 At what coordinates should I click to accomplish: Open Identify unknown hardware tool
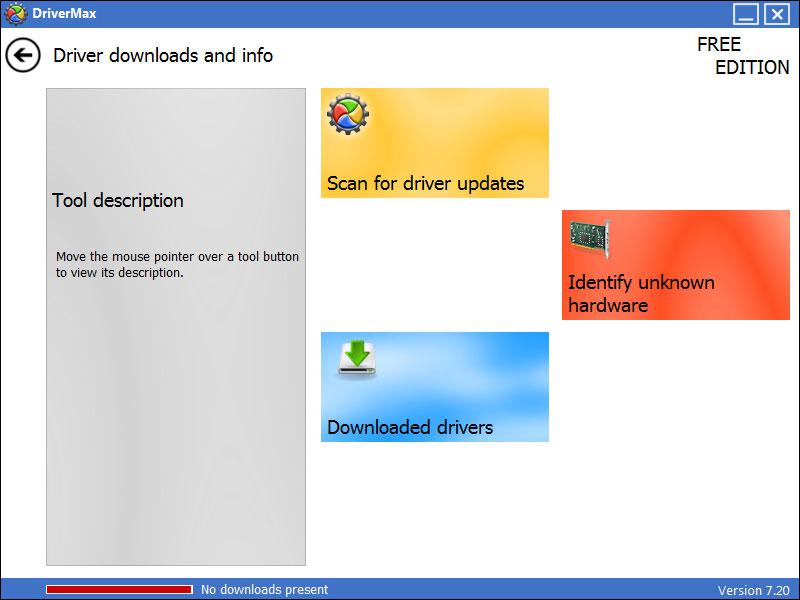tap(676, 265)
